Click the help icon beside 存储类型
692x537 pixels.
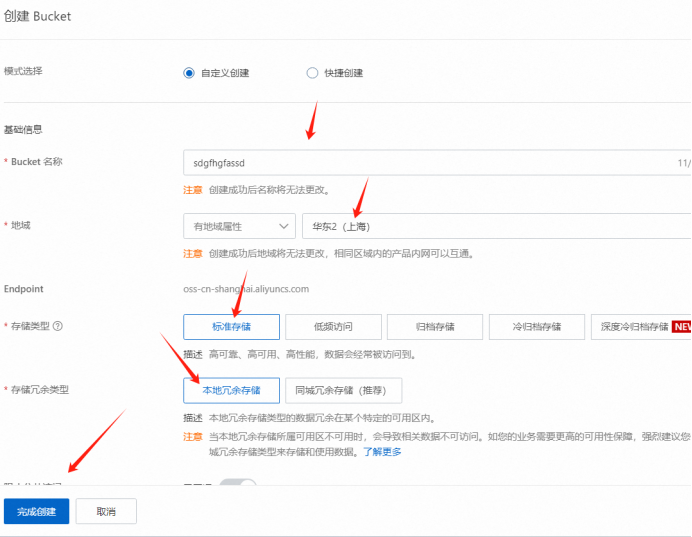[x=58, y=326]
